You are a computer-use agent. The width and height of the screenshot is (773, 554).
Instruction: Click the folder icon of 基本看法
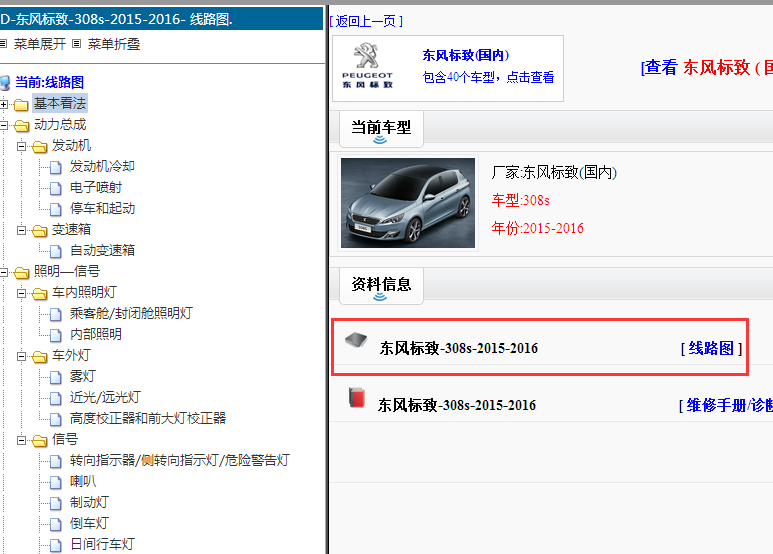(21, 104)
